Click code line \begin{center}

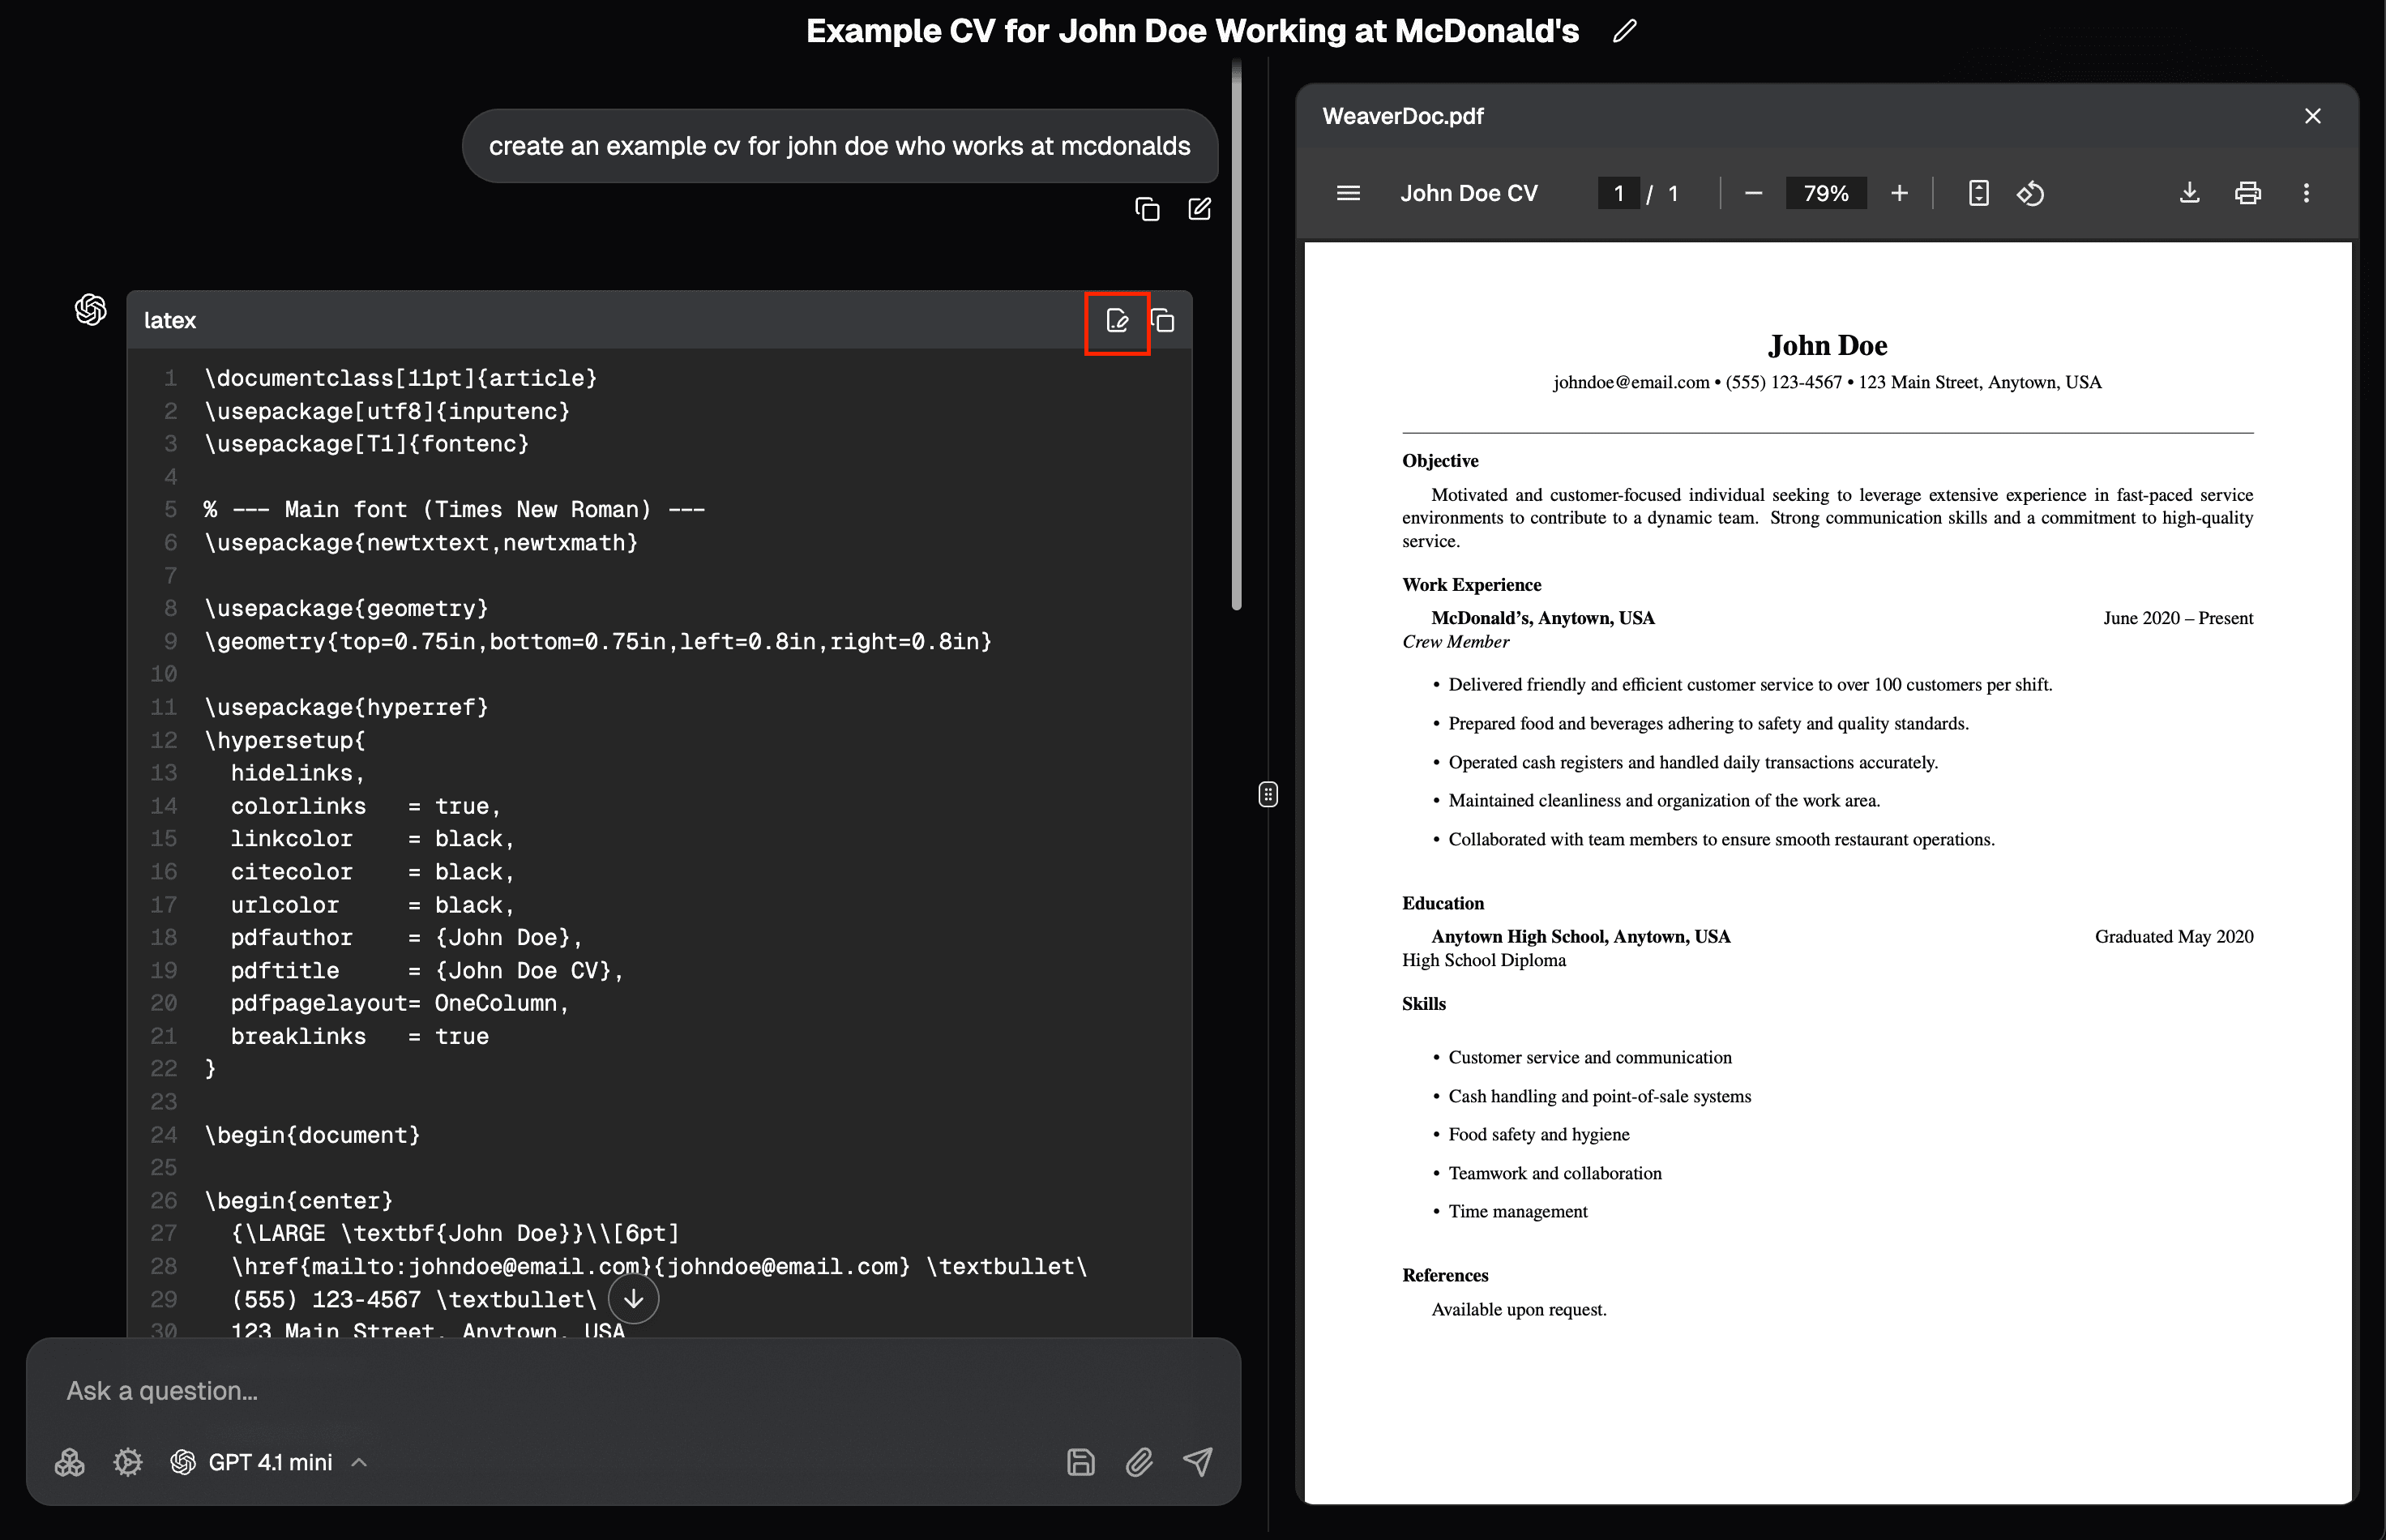298,1200
